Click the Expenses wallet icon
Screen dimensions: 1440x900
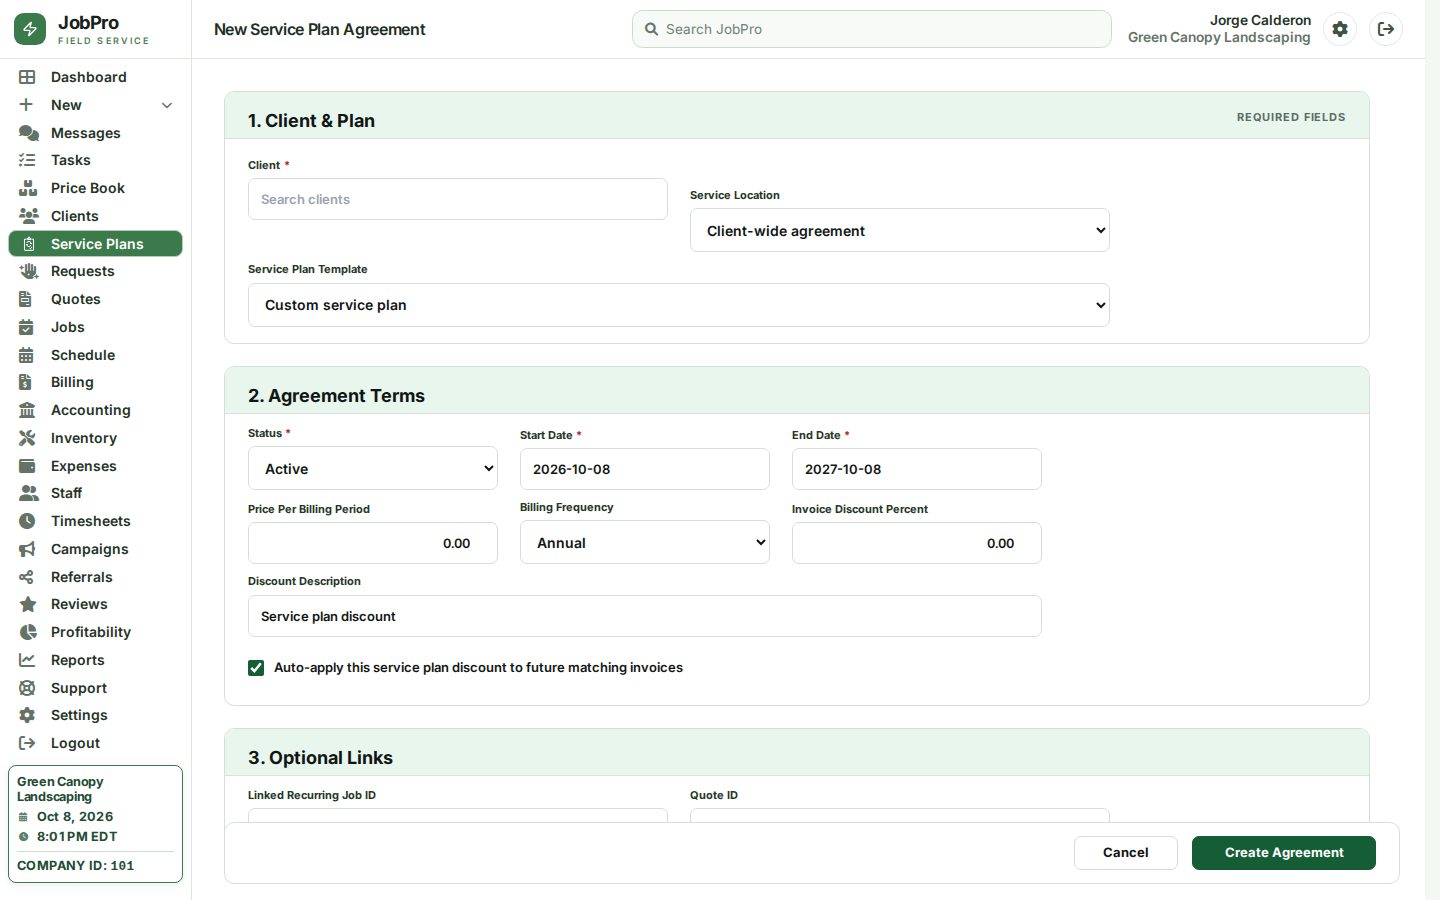point(27,466)
